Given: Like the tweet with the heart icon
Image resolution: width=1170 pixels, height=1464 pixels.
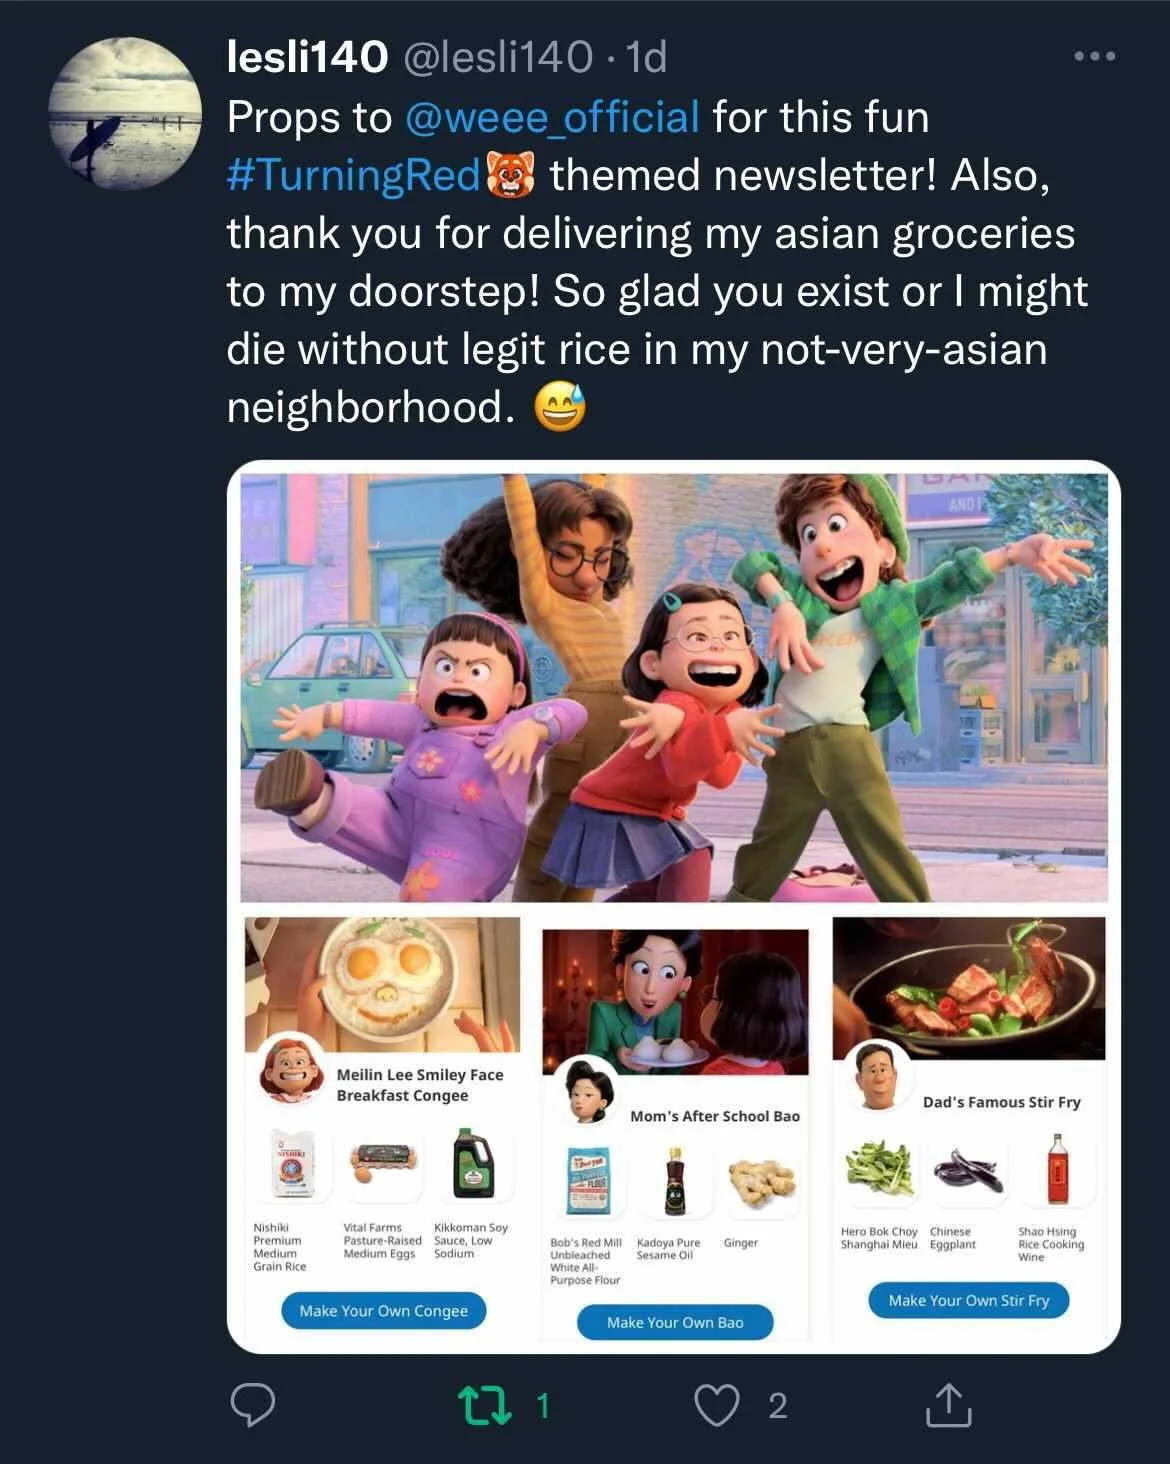Looking at the screenshot, I should [717, 1405].
